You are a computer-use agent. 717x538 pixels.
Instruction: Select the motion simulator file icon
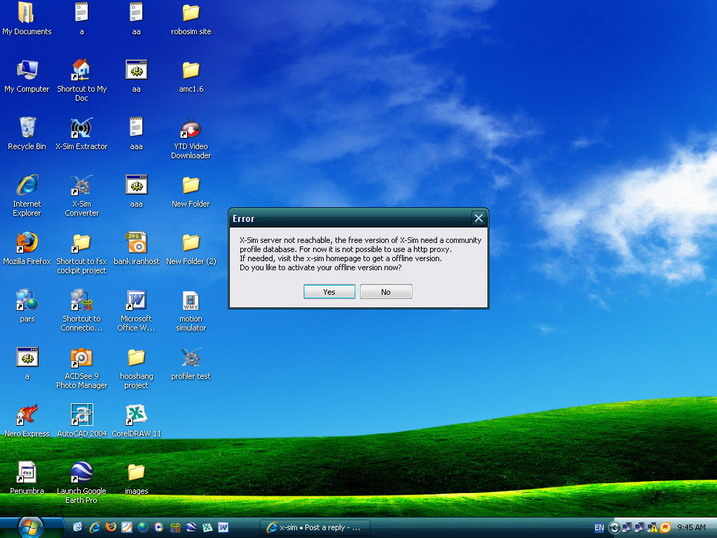click(190, 301)
